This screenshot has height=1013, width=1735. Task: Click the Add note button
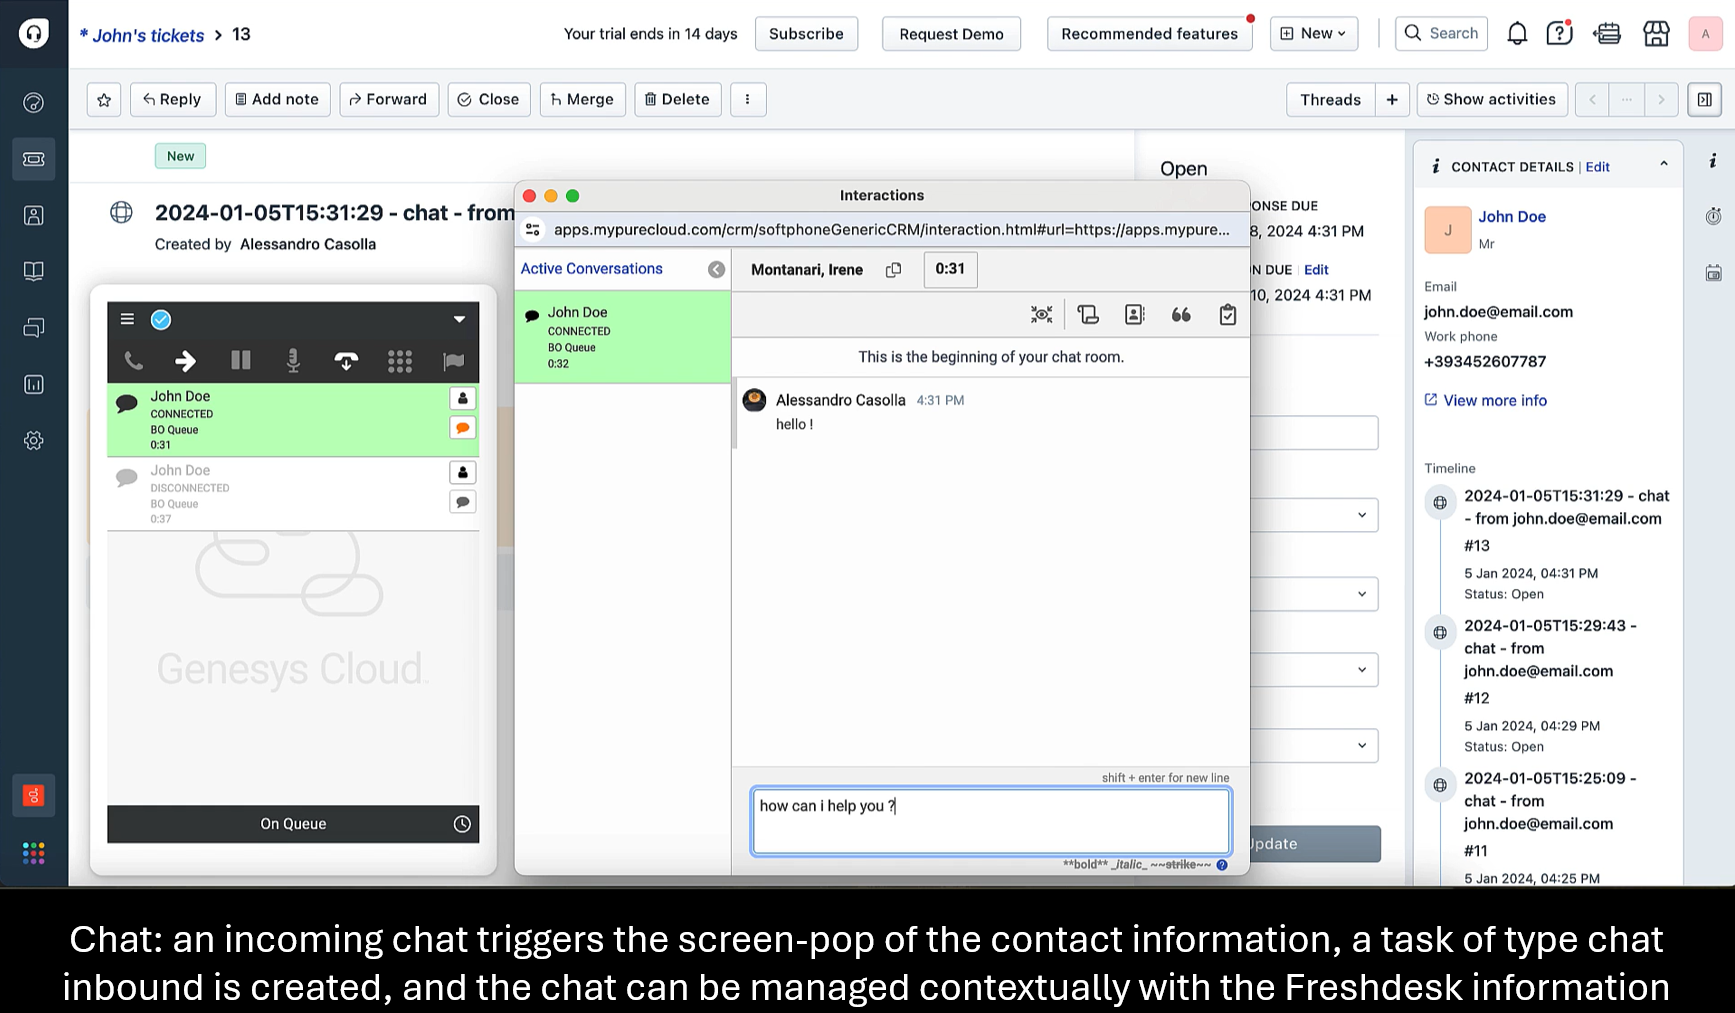277,100
